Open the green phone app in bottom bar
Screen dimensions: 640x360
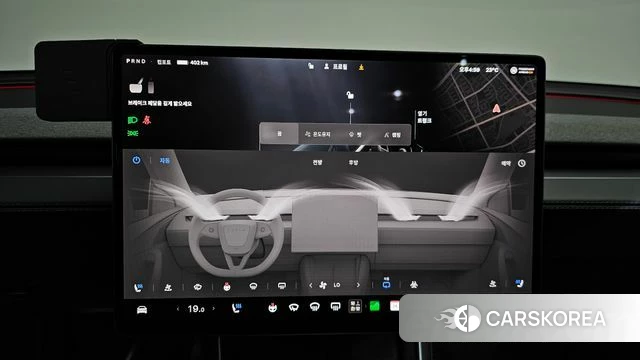point(374,306)
